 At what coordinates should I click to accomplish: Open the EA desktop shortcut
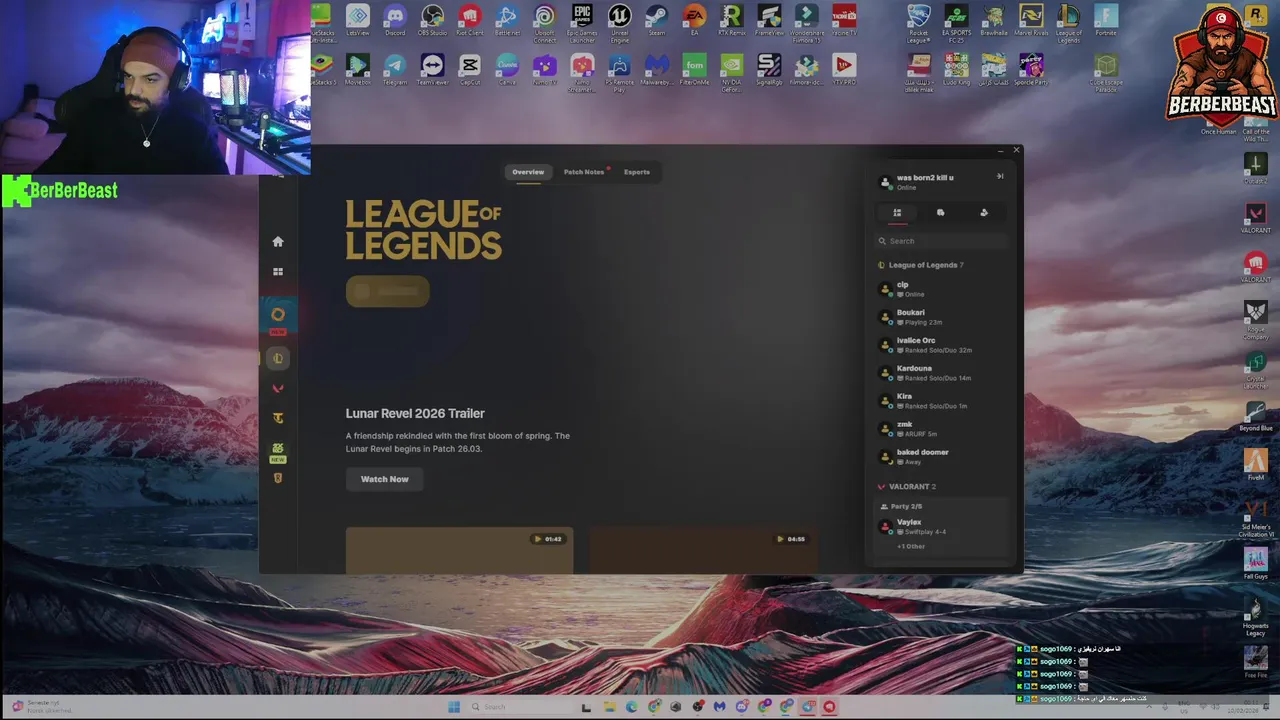click(694, 20)
